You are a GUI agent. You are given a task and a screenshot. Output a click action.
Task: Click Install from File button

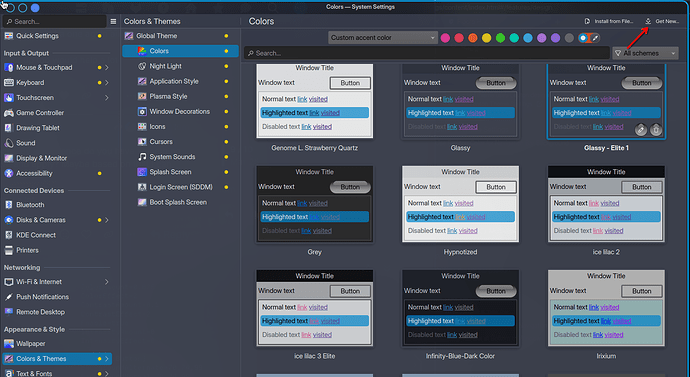(609, 21)
